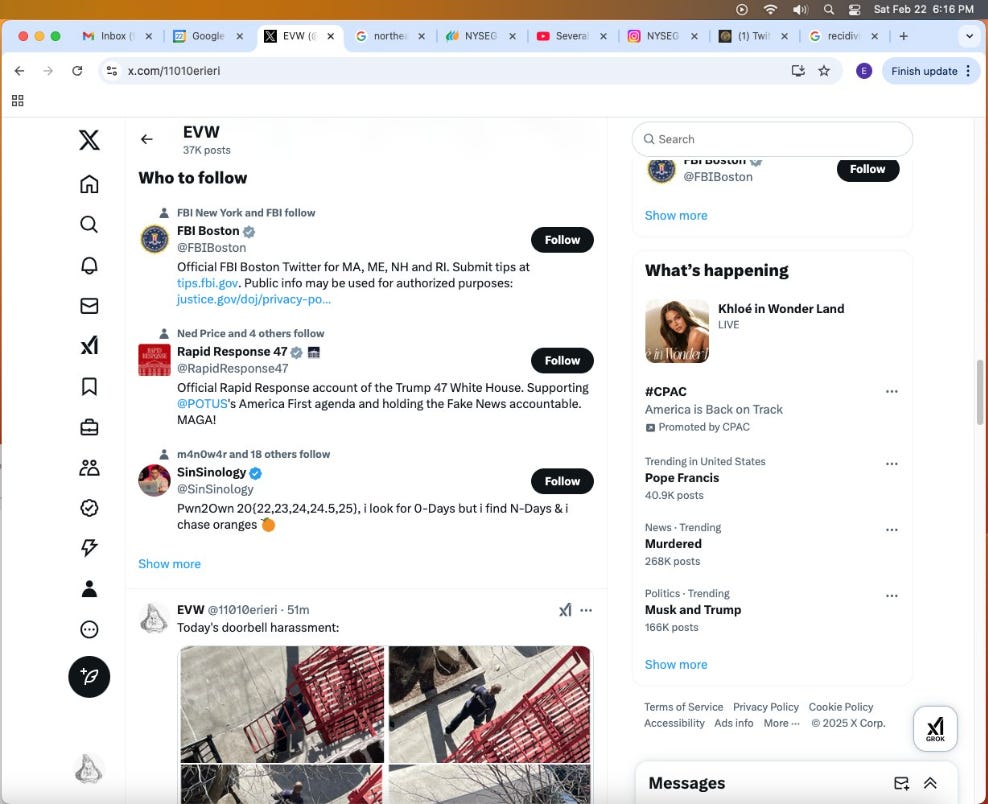This screenshot has width=988, height=804.
Task: Open Wi-Fi menu bar icon
Action: point(770,9)
